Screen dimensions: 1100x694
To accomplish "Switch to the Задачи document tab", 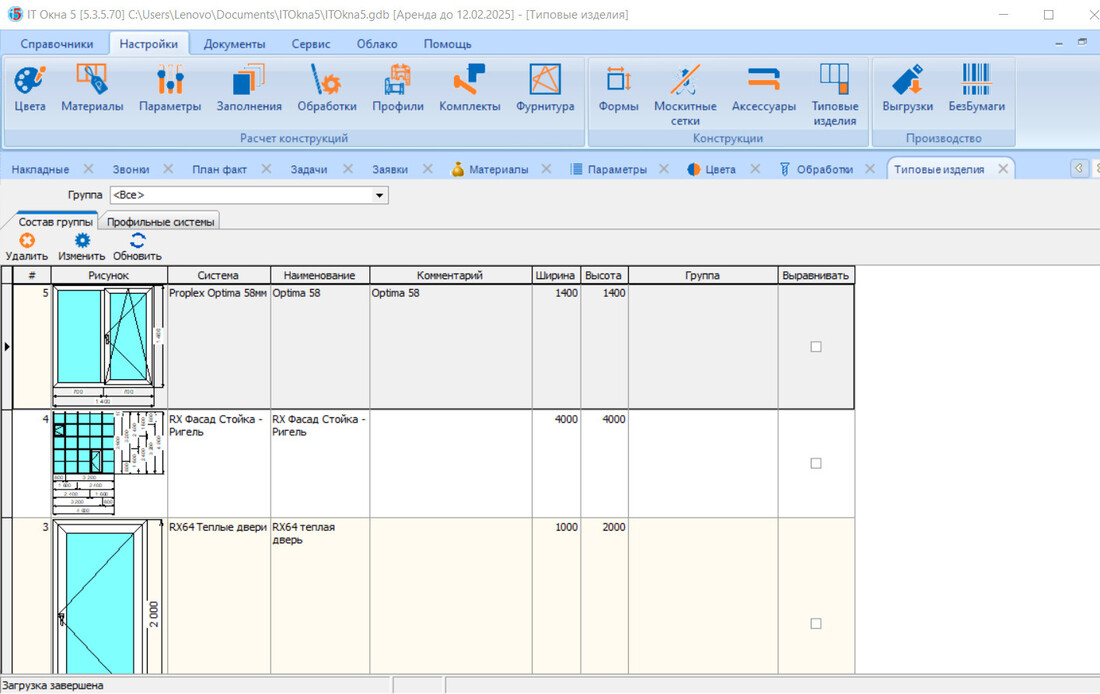I will click(309, 169).
